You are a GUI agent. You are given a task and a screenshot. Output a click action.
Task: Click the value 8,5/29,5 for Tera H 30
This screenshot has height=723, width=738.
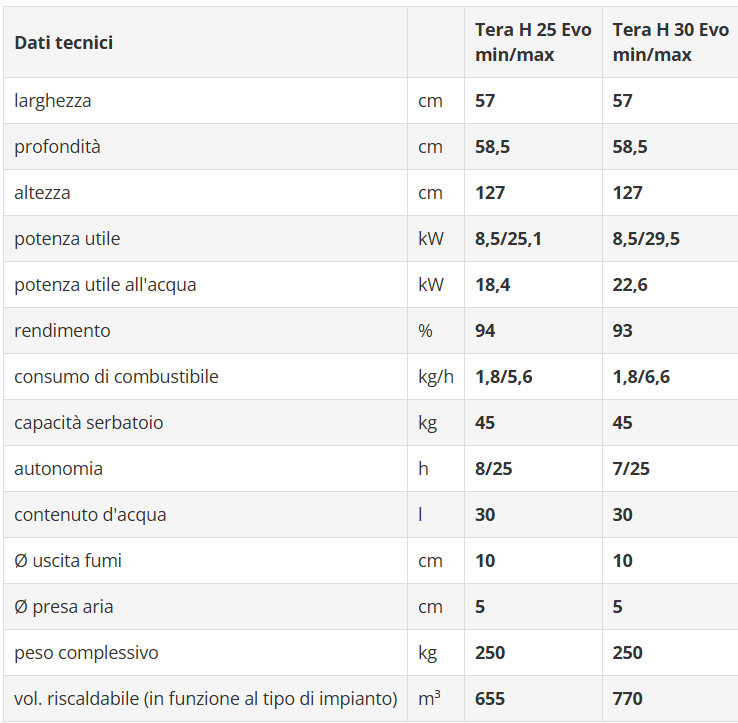coord(646,239)
